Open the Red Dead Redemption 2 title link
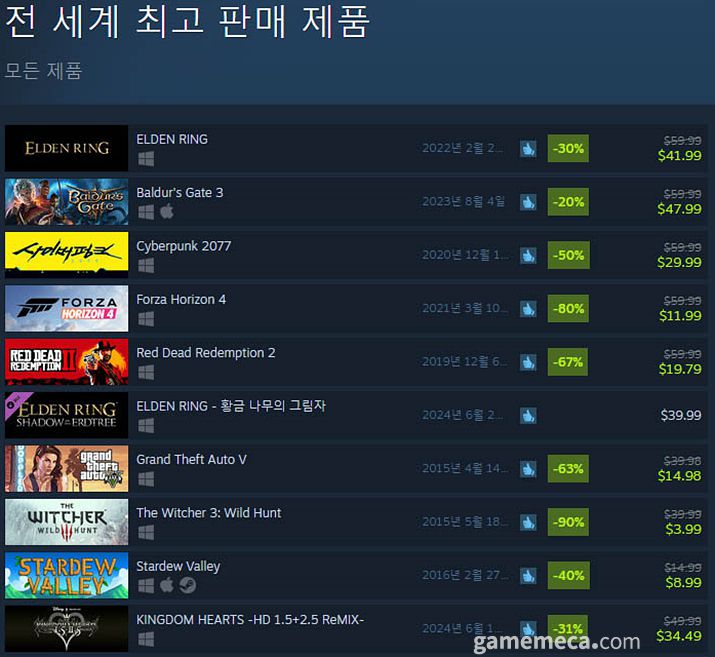Viewport: 715px width, 657px height. (206, 352)
